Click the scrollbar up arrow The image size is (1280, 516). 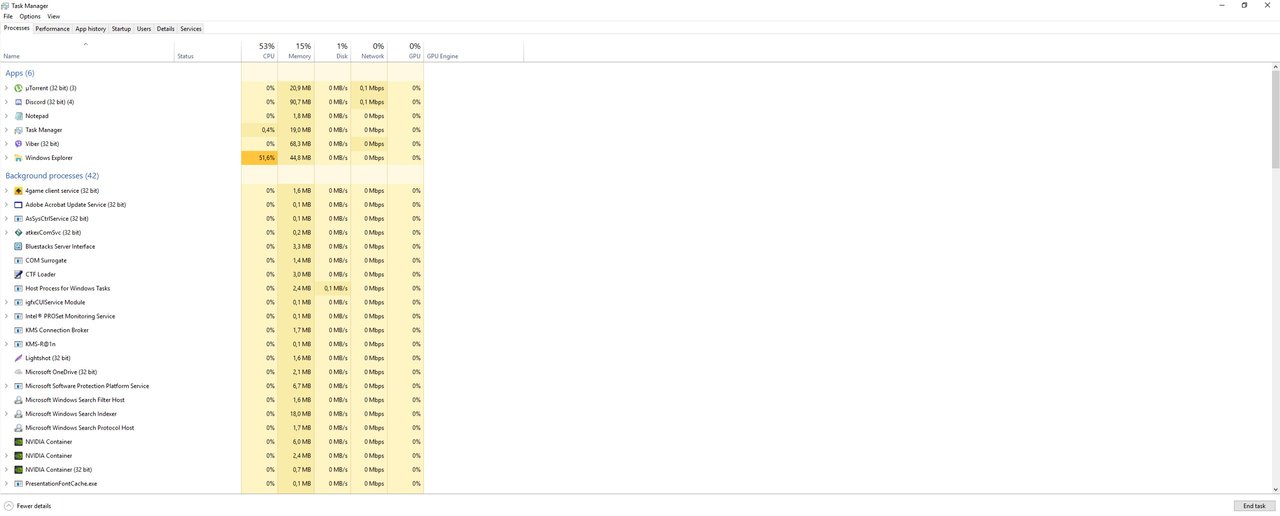tap(1275, 67)
